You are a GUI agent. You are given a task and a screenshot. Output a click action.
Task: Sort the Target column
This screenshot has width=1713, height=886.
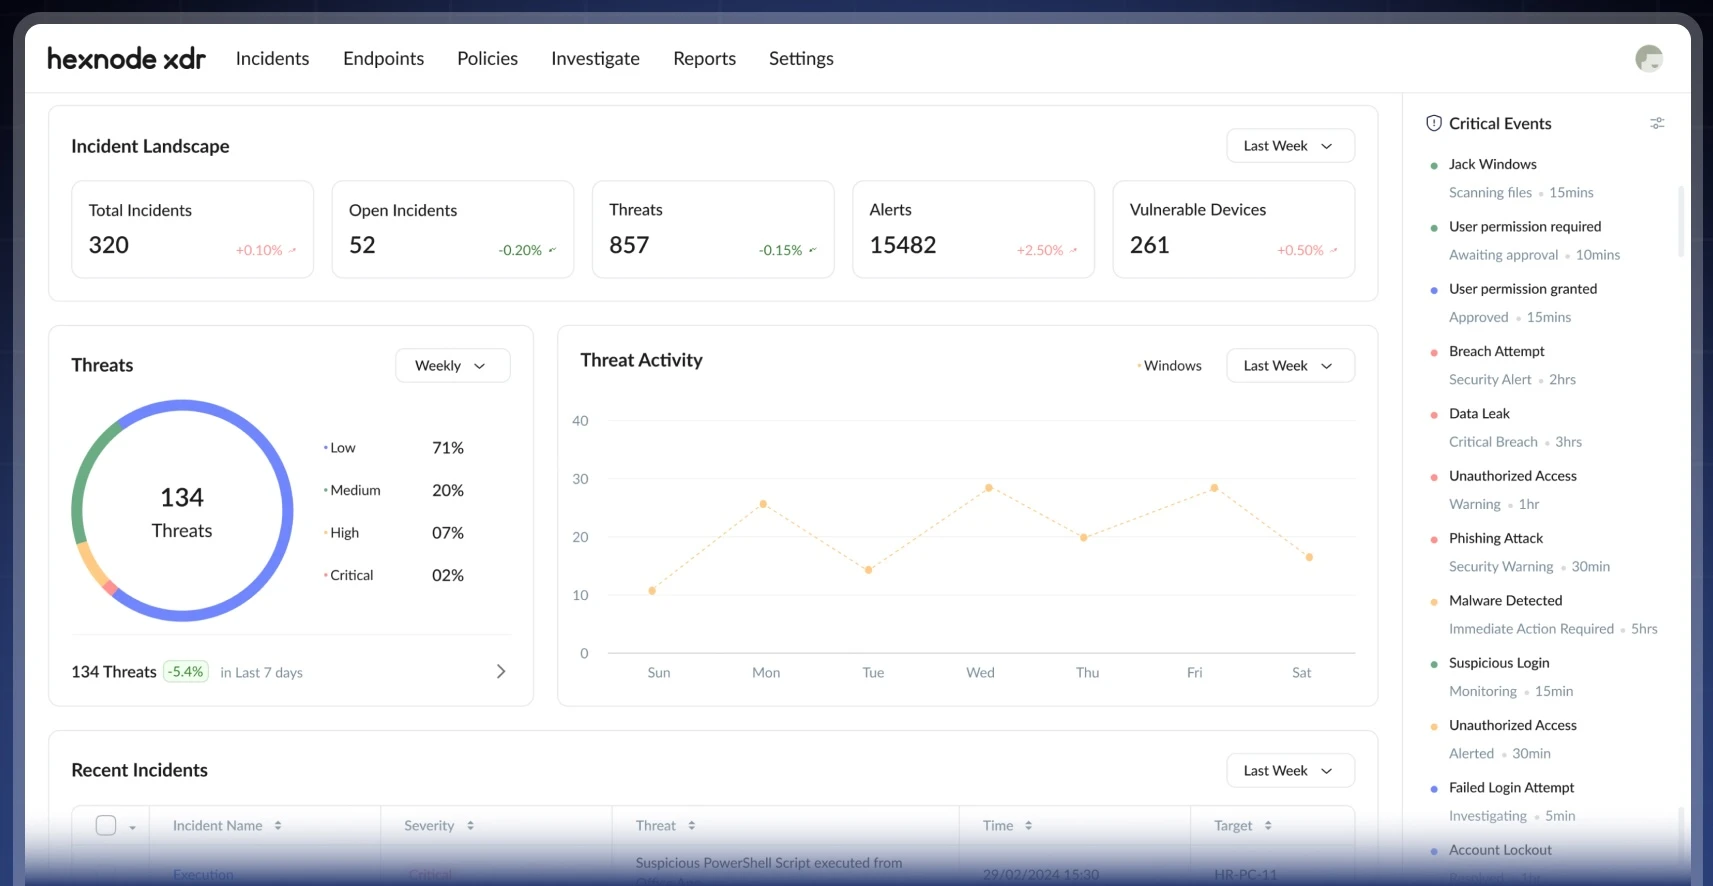pyautogui.click(x=1268, y=826)
